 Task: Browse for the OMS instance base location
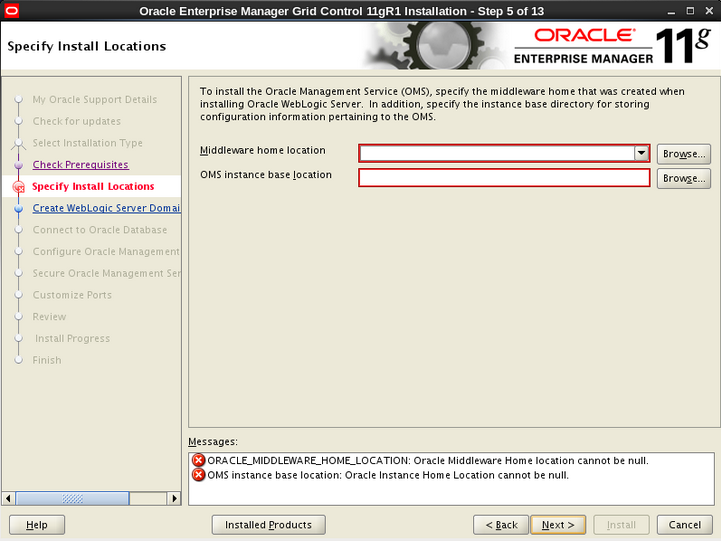point(684,178)
